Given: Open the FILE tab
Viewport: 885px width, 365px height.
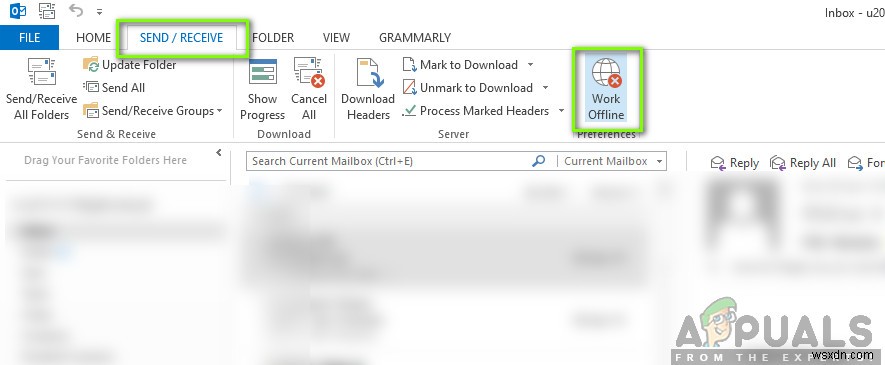Looking at the screenshot, I should pyautogui.click(x=29, y=38).
